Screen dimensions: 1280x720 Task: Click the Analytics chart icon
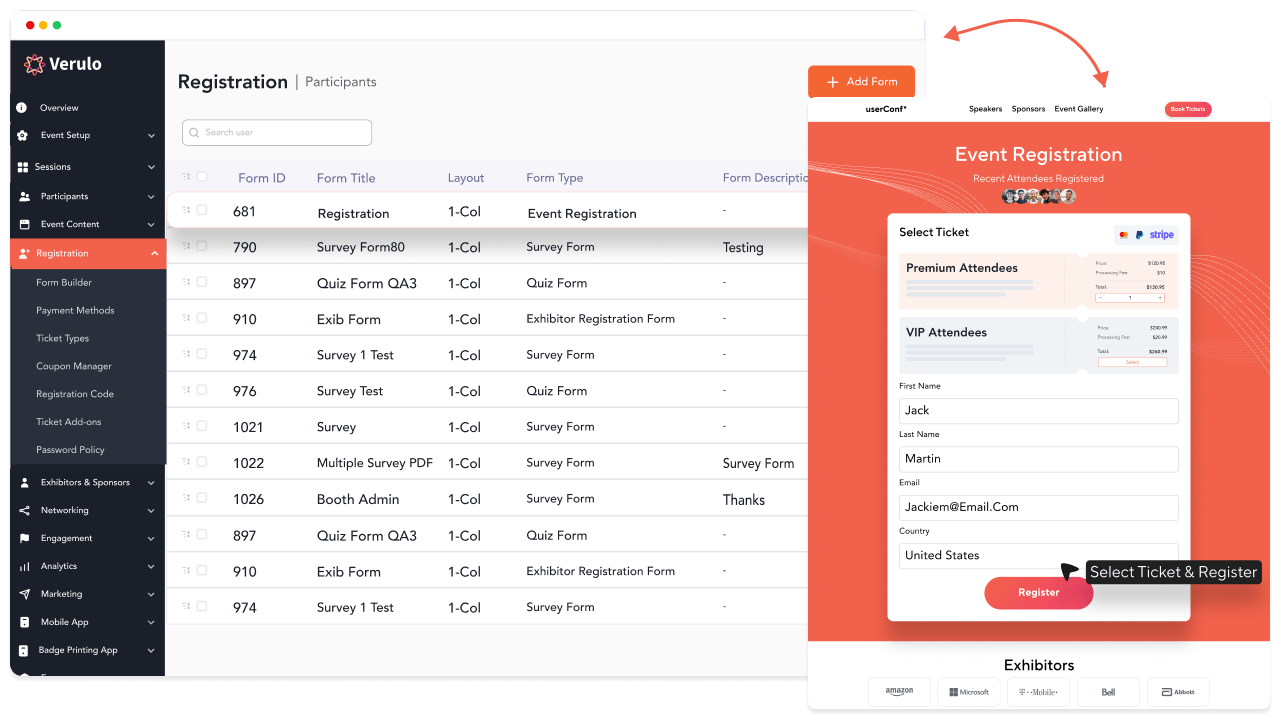pos(24,567)
